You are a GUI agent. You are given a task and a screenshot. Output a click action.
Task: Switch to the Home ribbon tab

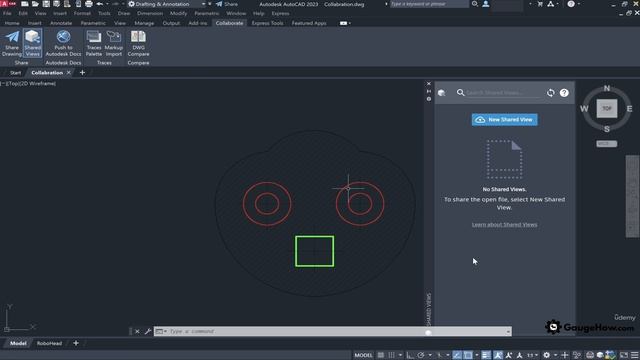(12, 23)
